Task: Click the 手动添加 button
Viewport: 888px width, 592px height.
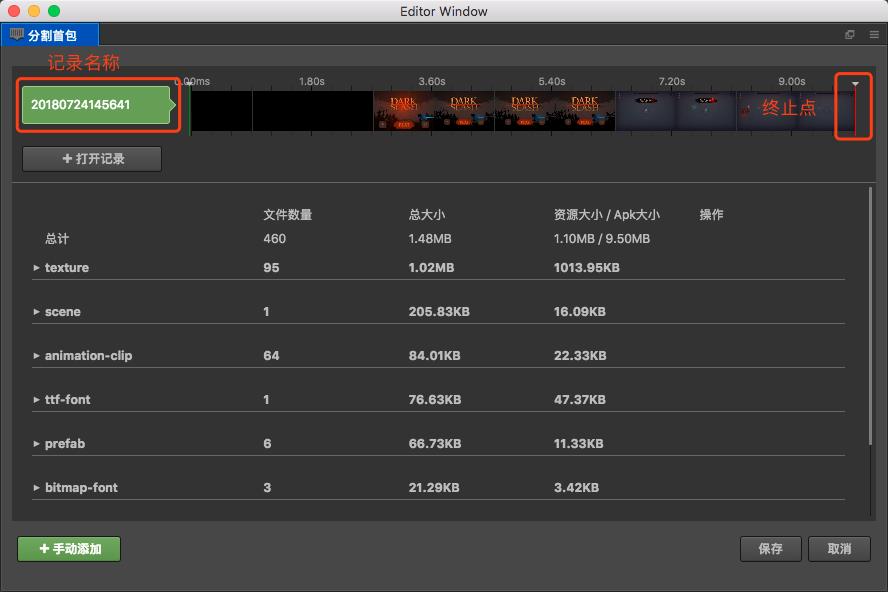Action: (69, 549)
